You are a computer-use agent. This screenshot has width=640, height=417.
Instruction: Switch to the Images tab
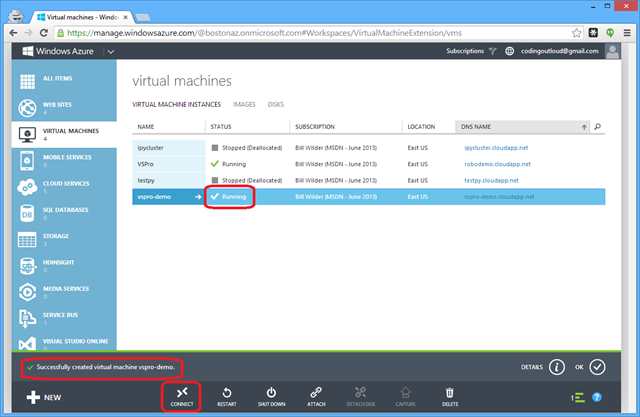click(244, 103)
